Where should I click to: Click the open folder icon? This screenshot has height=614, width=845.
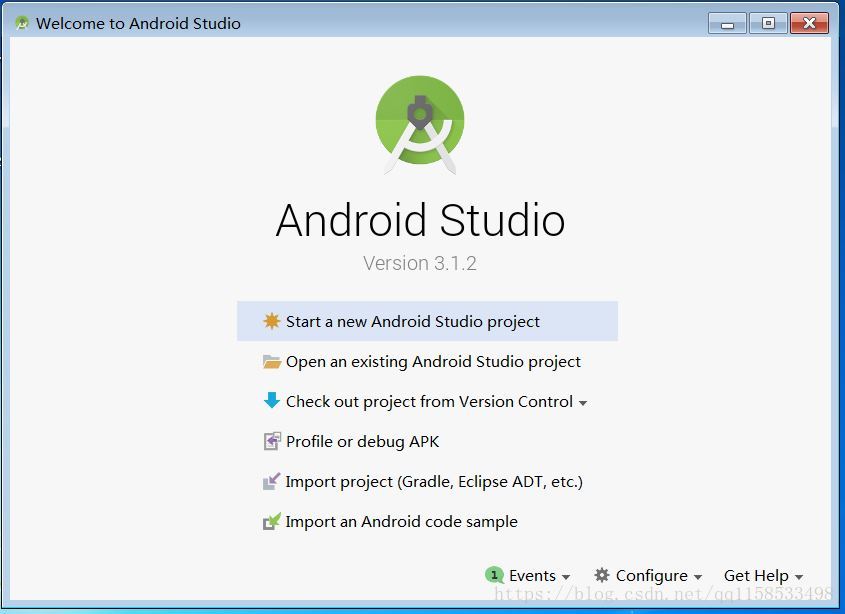pos(272,361)
